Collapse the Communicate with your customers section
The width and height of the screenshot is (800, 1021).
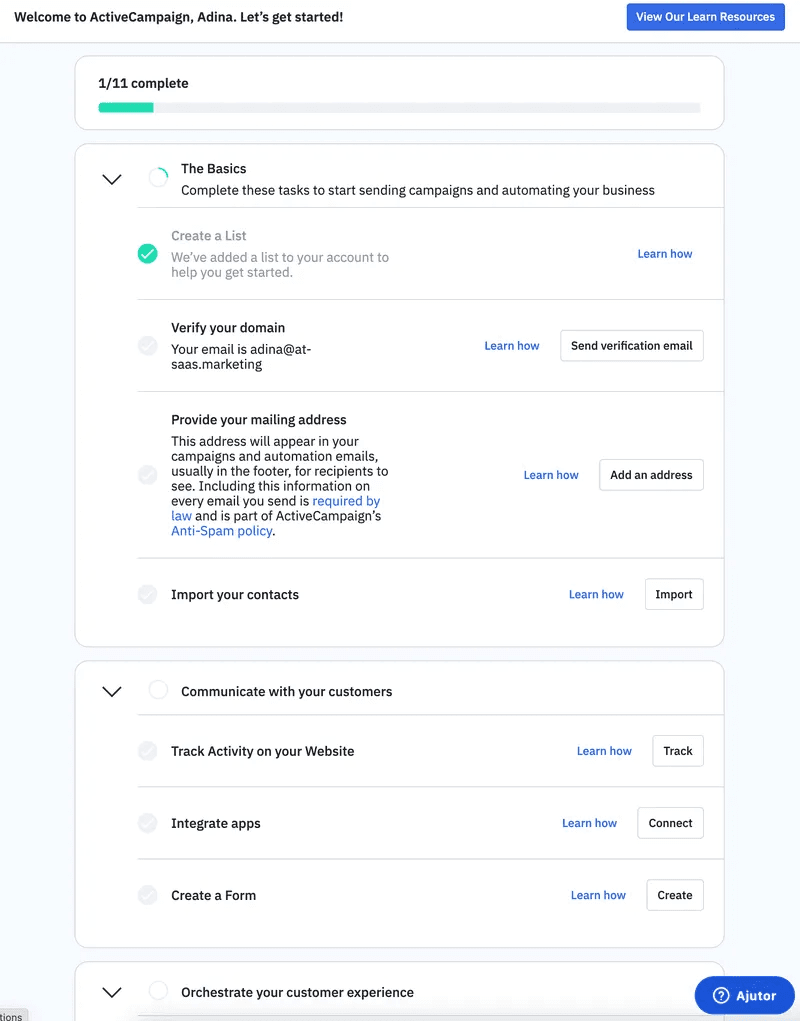click(x=111, y=691)
